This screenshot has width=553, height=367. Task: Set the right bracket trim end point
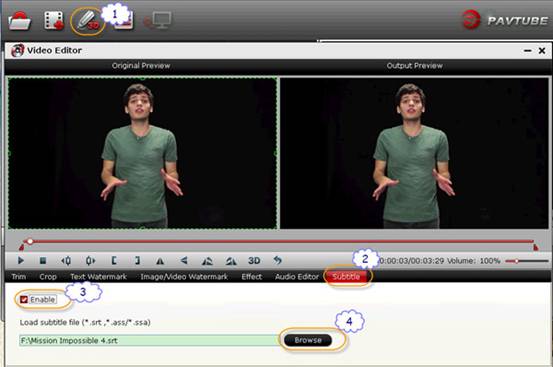[x=138, y=261]
